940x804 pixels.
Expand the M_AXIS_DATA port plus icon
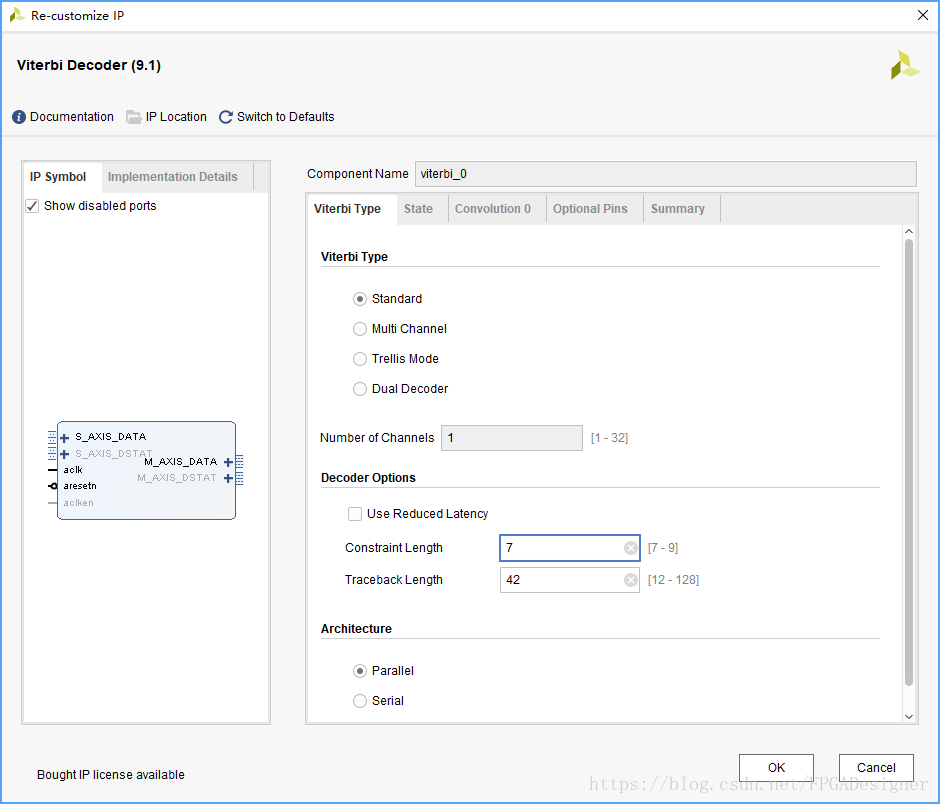click(x=228, y=462)
